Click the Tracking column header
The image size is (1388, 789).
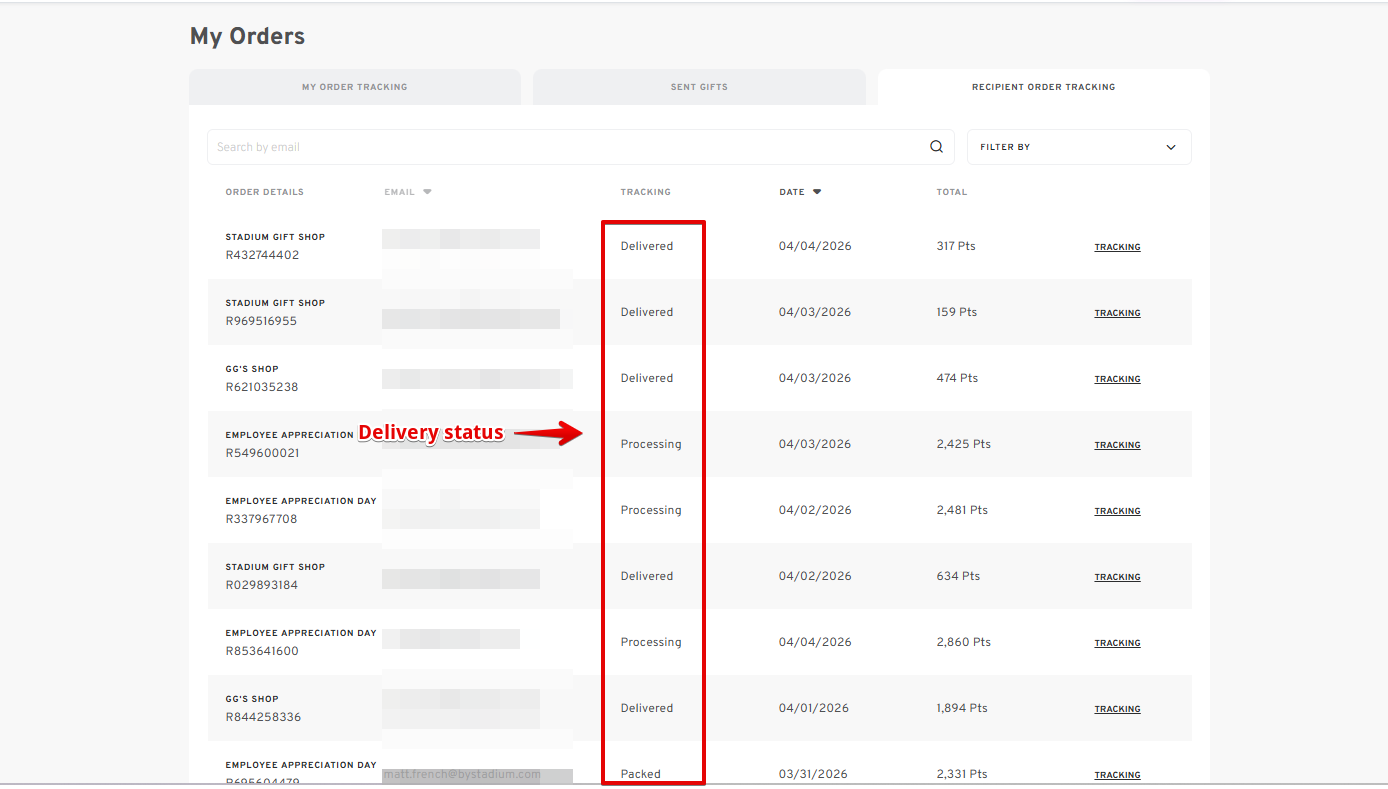pos(645,192)
